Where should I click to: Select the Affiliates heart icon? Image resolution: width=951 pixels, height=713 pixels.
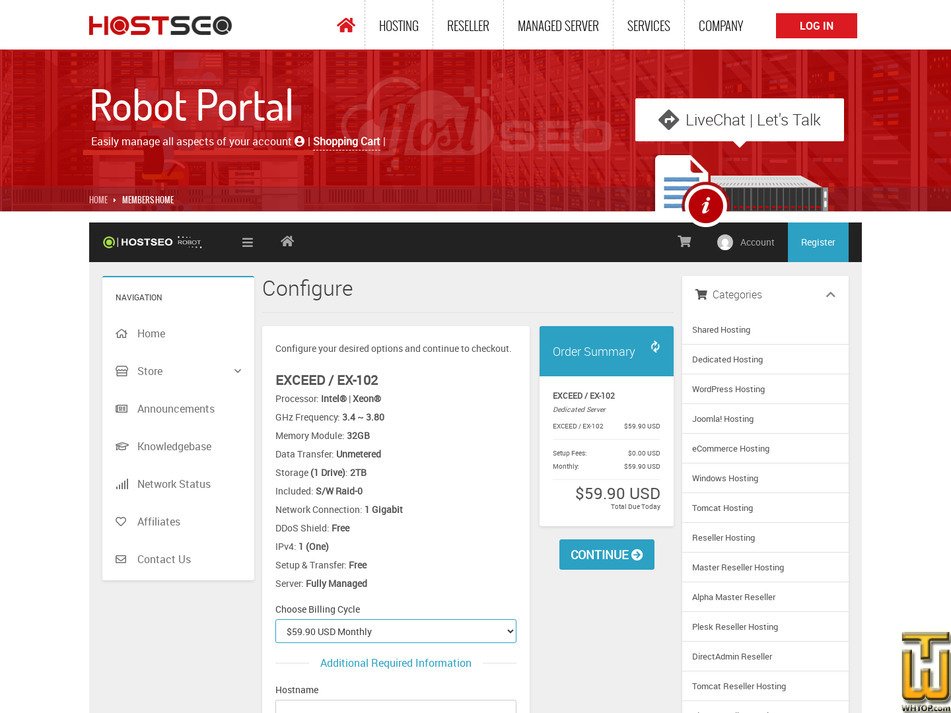coord(121,521)
